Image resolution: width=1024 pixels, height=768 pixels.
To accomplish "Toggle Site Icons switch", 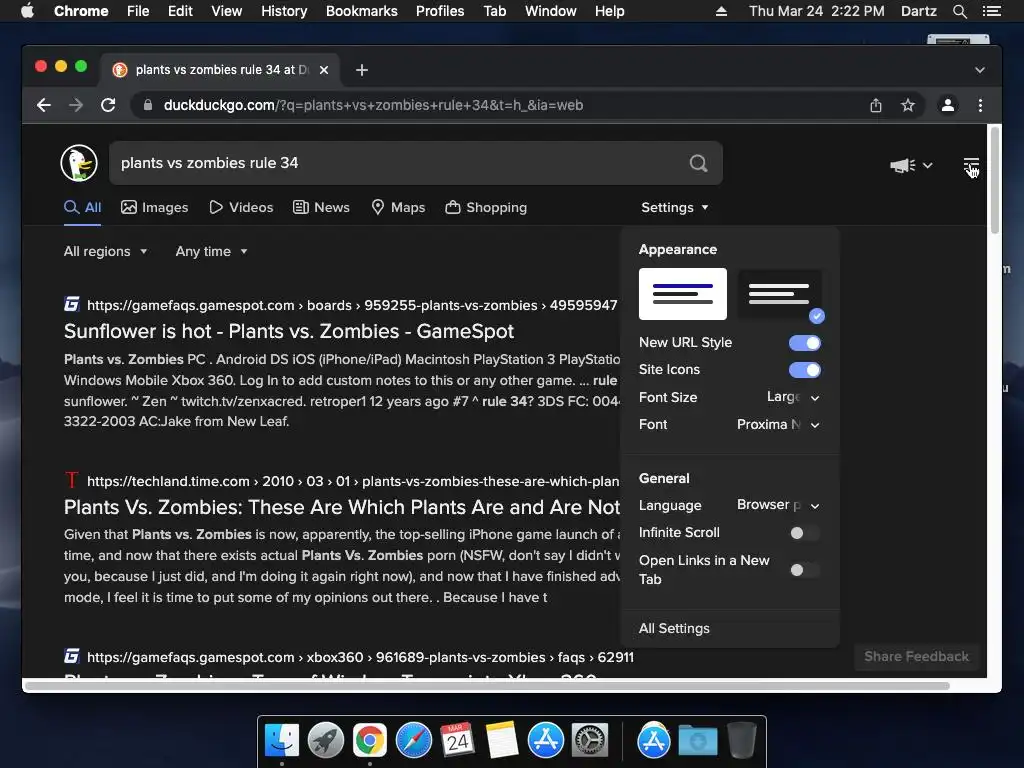I will tap(805, 370).
